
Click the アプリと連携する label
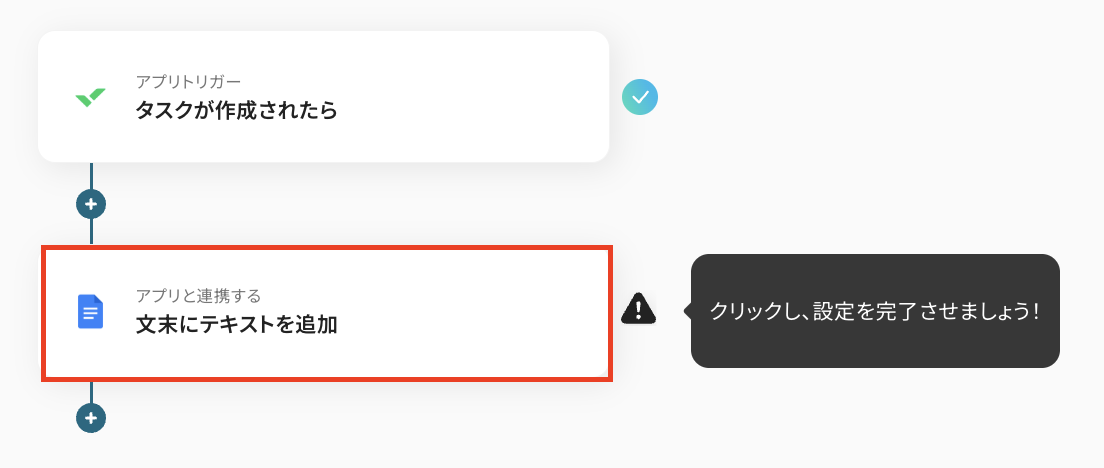click(198, 295)
